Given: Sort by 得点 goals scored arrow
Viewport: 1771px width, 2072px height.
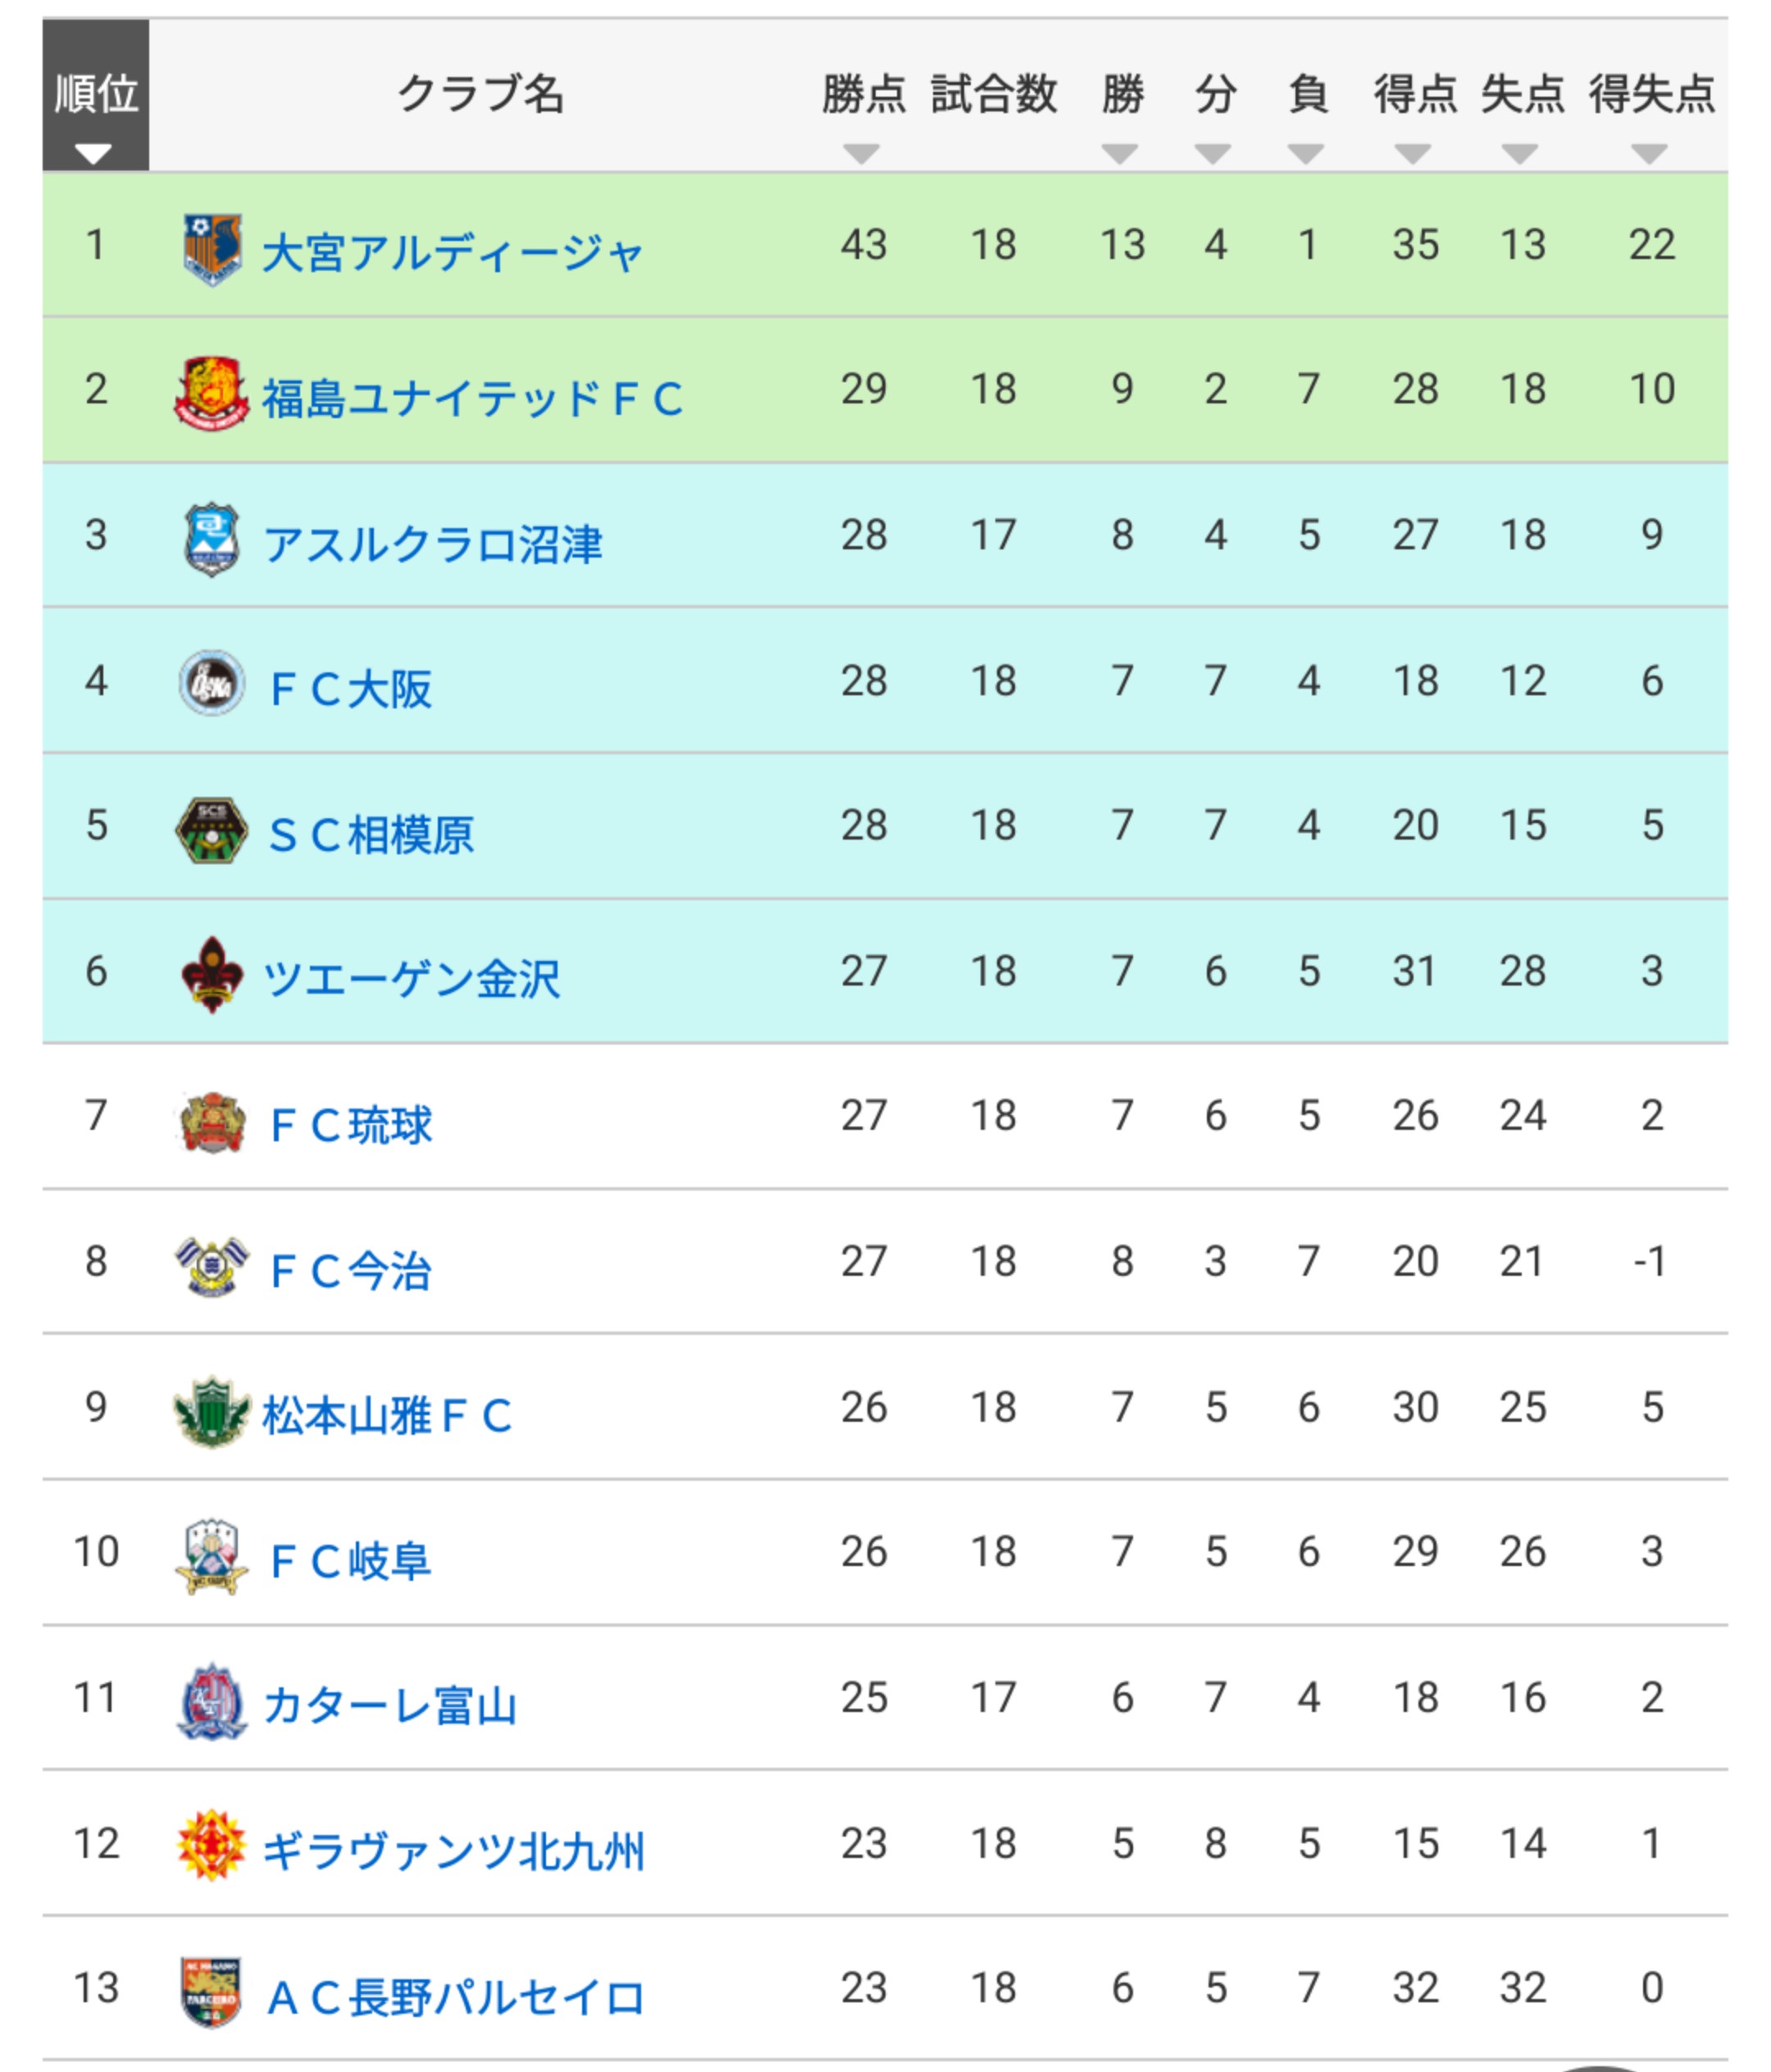Looking at the screenshot, I should coord(1413,154).
